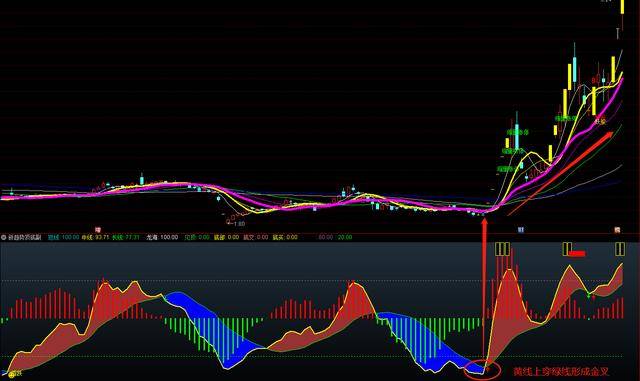Image resolution: width=640 pixels, height=381 pixels.
Task: Select the far-right double yellow bar signal
Action: pyautogui.click(x=620, y=249)
